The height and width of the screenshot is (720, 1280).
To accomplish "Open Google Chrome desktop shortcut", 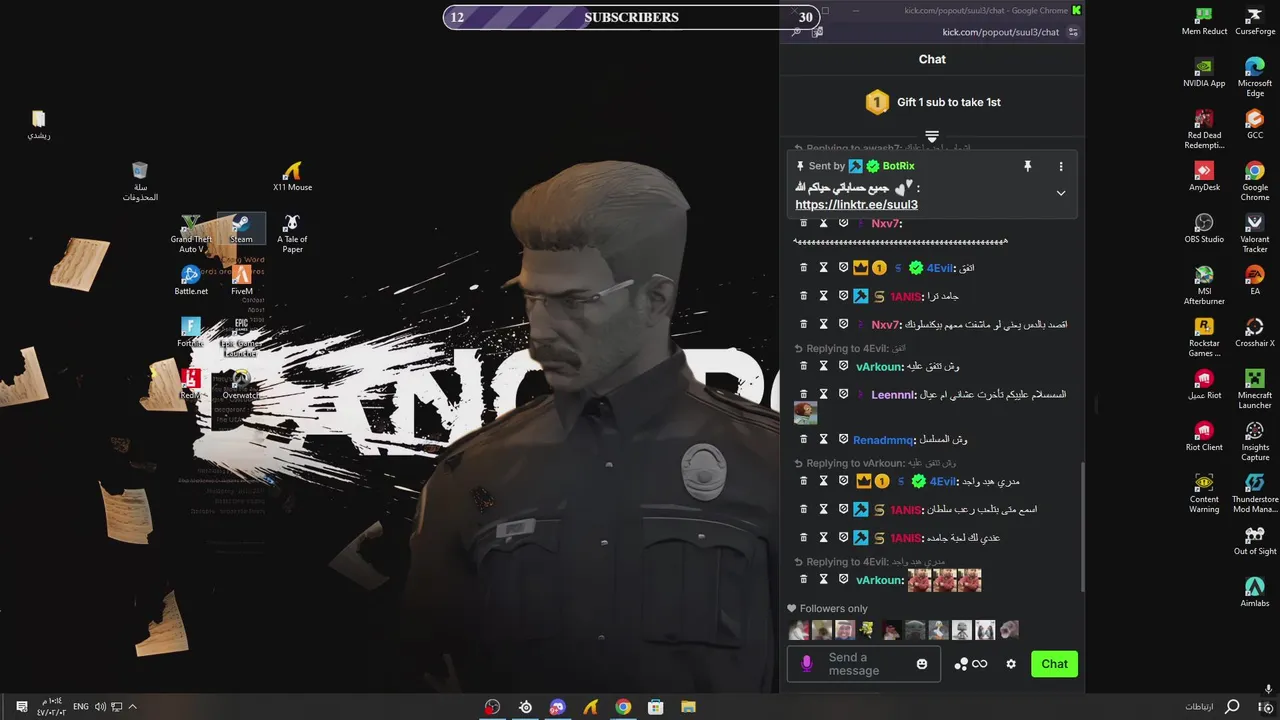I will tap(1255, 181).
